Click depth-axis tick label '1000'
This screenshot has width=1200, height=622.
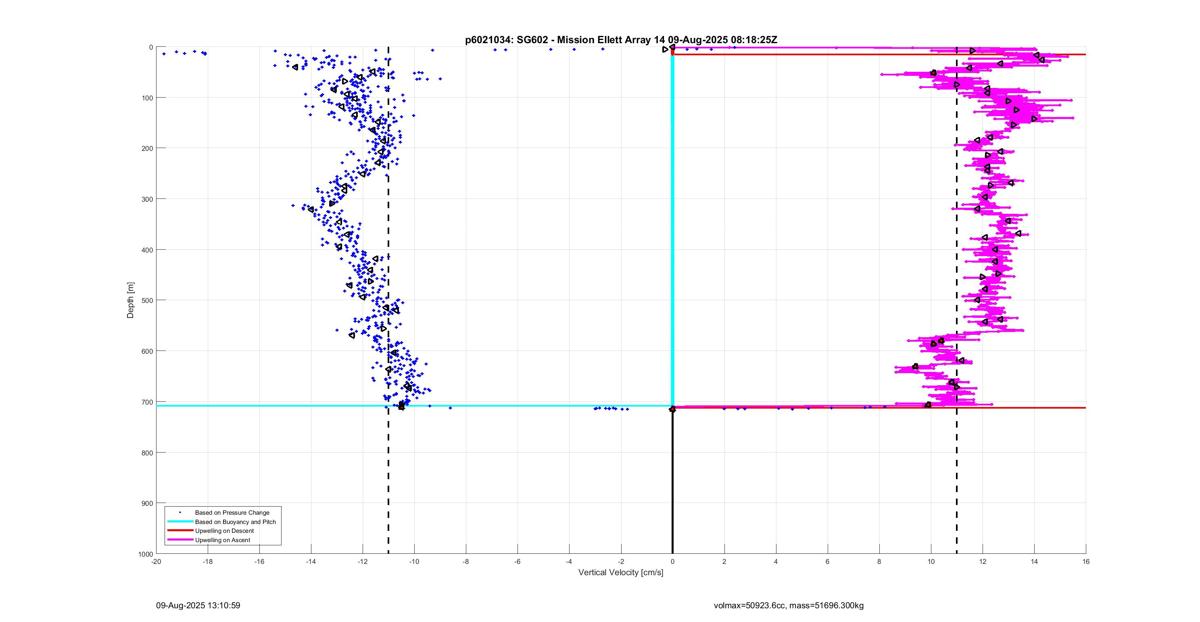click(x=145, y=553)
